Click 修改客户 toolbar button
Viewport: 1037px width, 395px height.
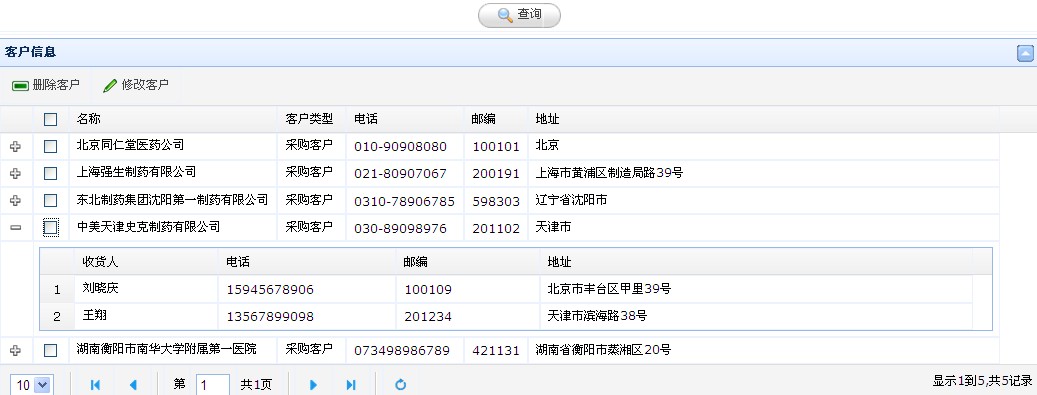136,85
